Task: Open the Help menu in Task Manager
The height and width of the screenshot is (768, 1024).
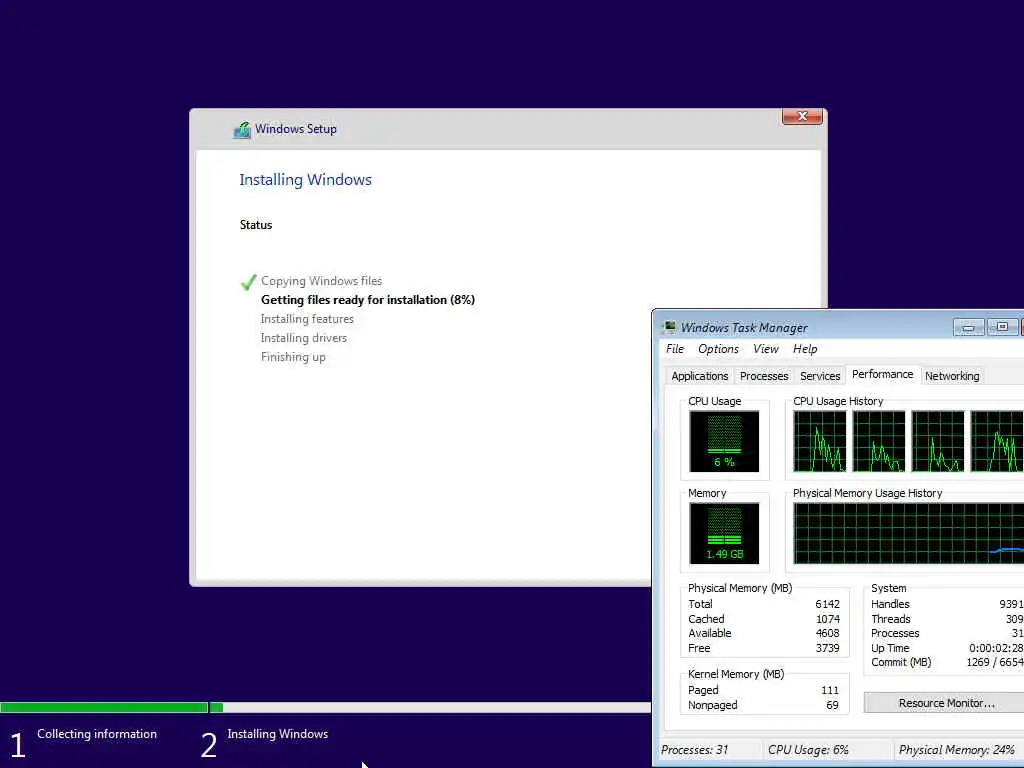Action: (805, 349)
